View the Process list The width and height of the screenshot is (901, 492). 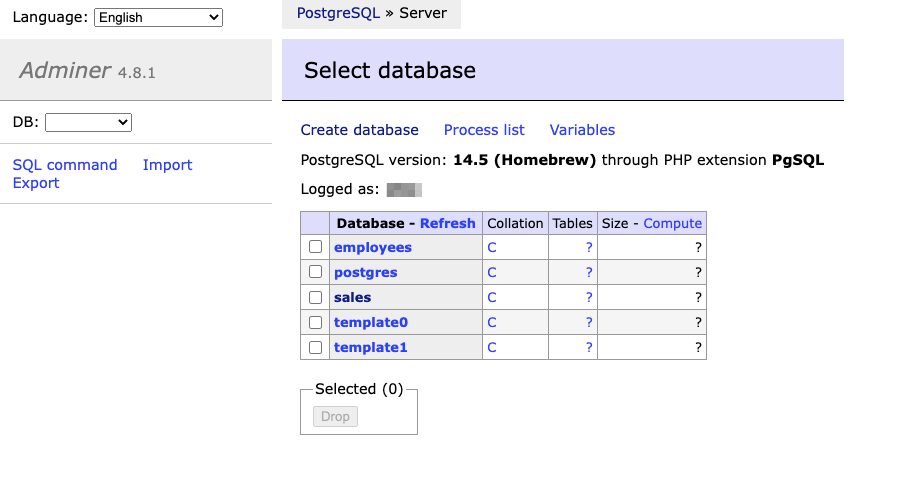[484, 130]
